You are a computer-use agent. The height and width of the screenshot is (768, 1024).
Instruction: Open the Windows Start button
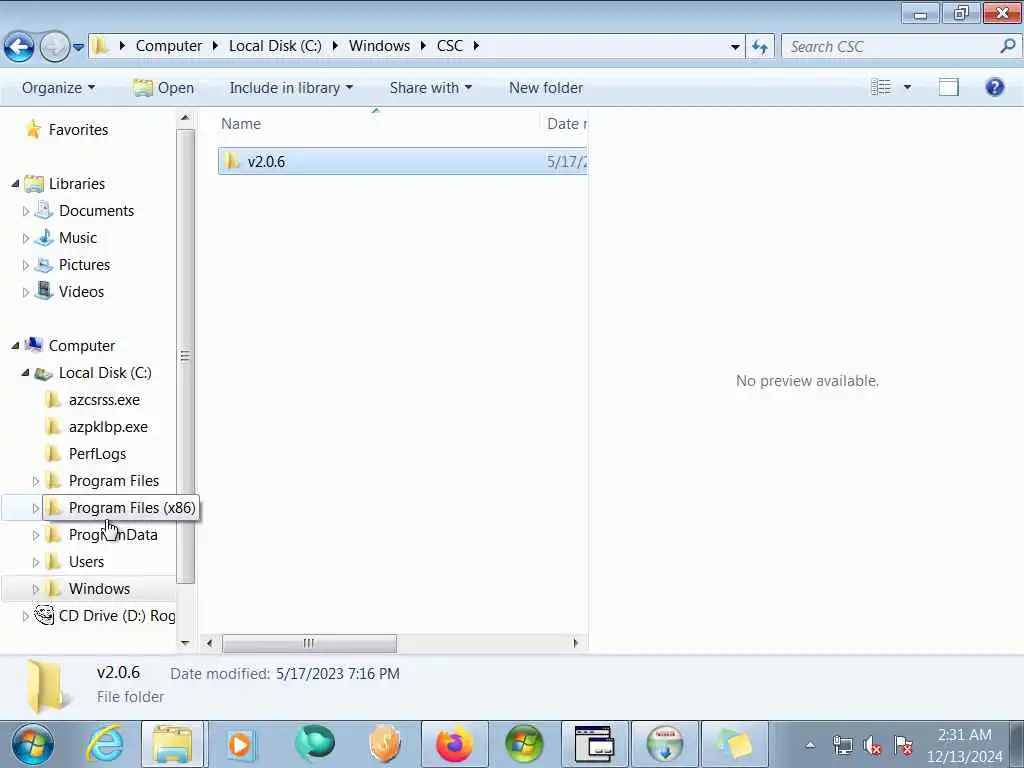pyautogui.click(x=33, y=744)
